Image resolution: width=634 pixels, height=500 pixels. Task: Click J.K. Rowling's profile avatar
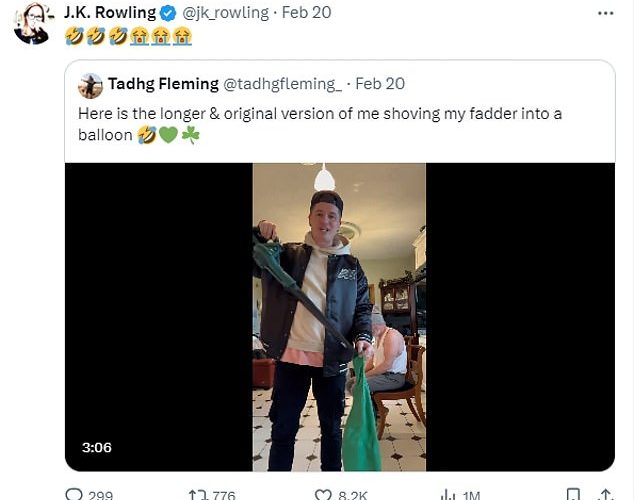32,23
